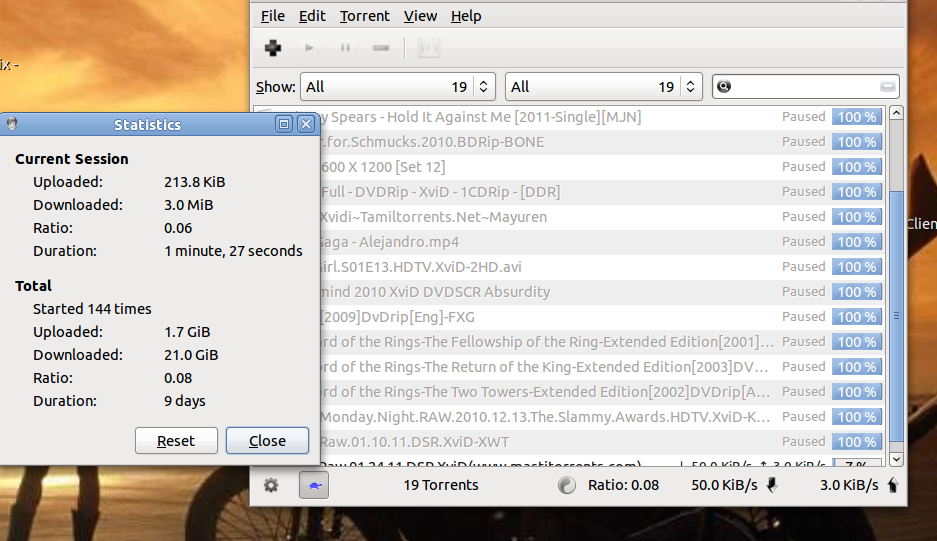This screenshot has width=937, height=541.
Task: Open the File menu
Action: pyautogui.click(x=272, y=16)
